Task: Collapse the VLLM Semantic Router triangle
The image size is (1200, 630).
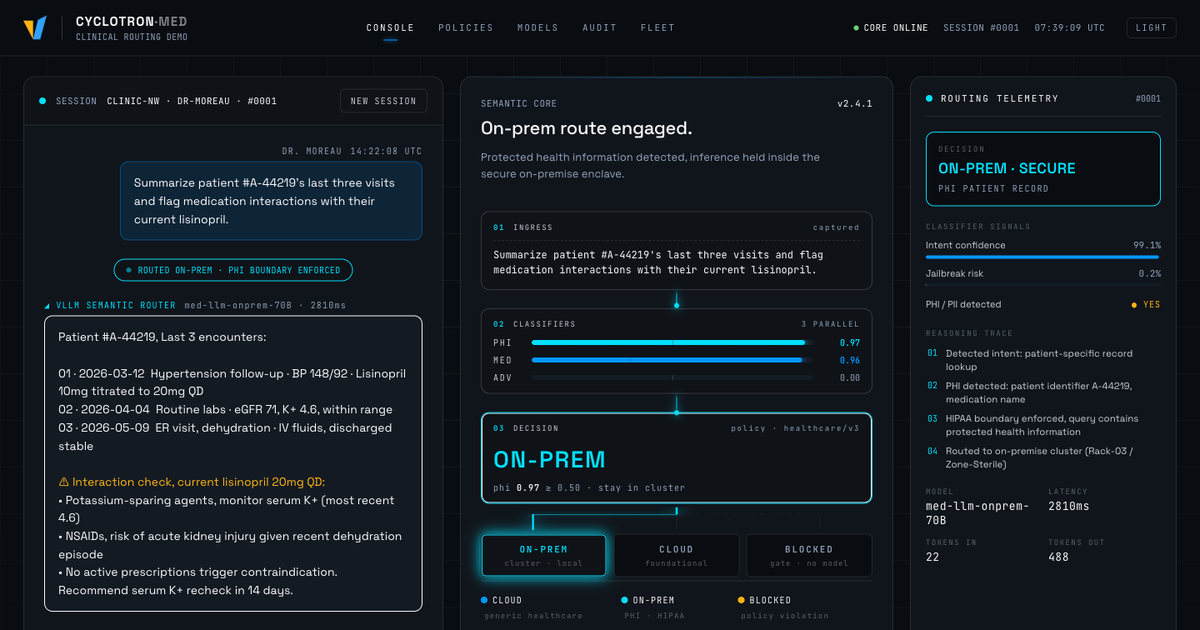Action: [x=47, y=305]
